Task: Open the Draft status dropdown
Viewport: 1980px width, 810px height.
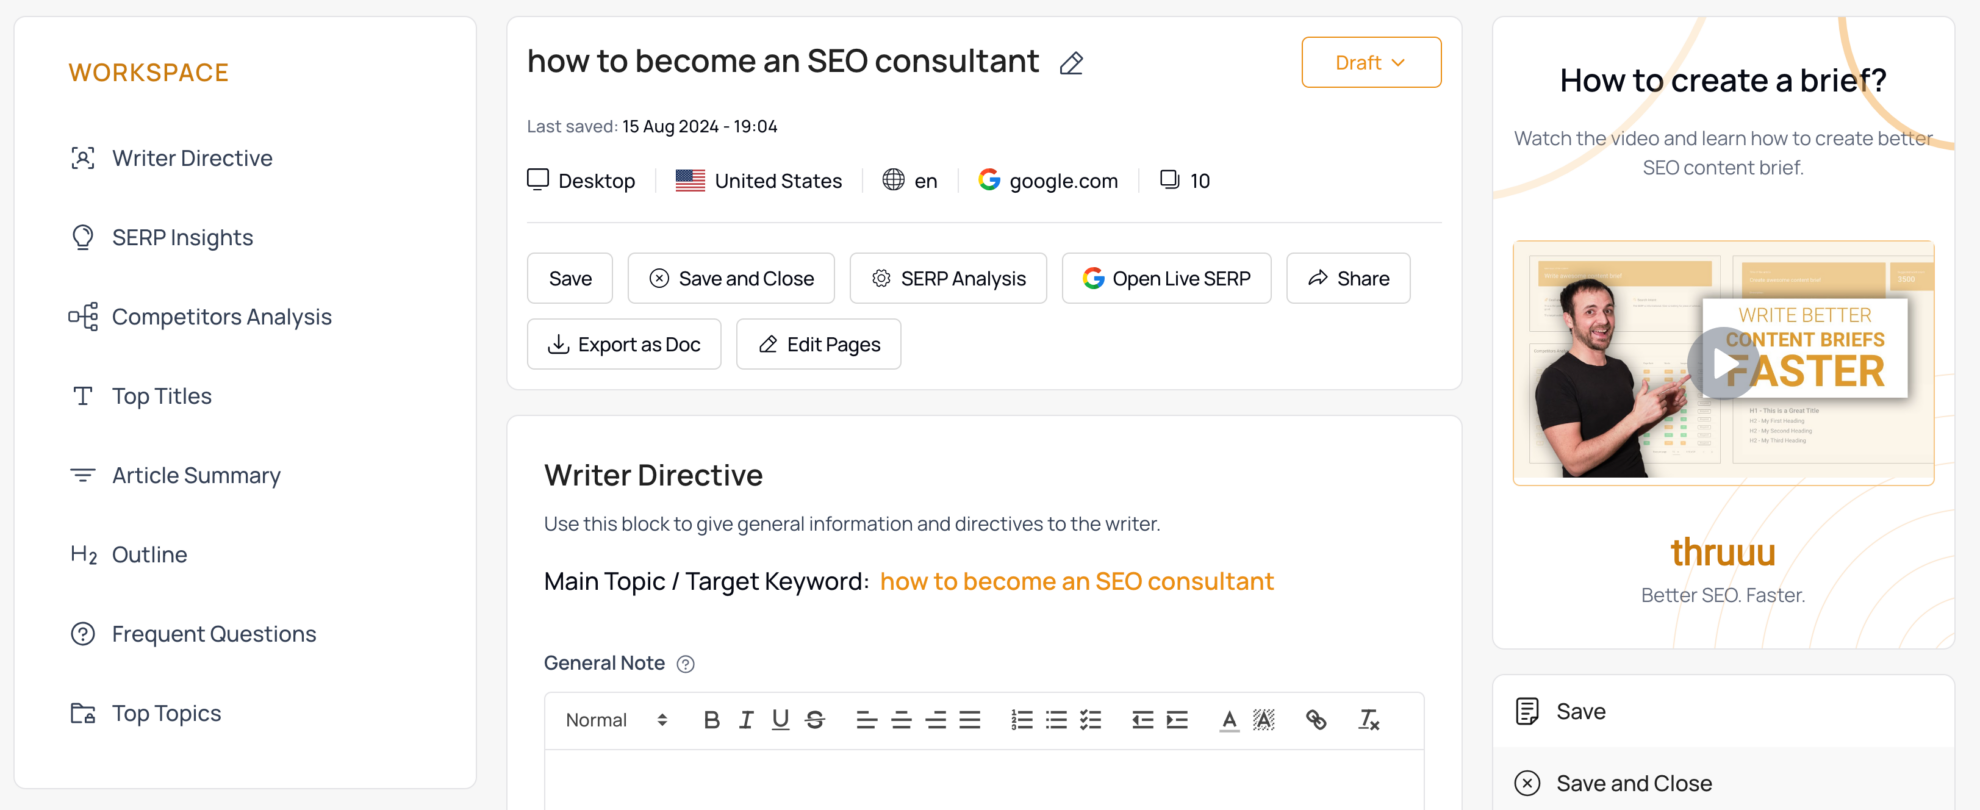Action: (1371, 61)
